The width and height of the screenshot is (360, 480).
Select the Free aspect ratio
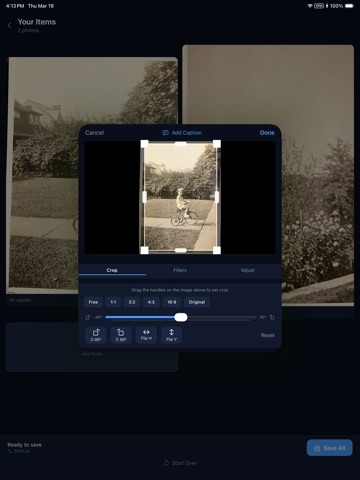click(x=93, y=302)
